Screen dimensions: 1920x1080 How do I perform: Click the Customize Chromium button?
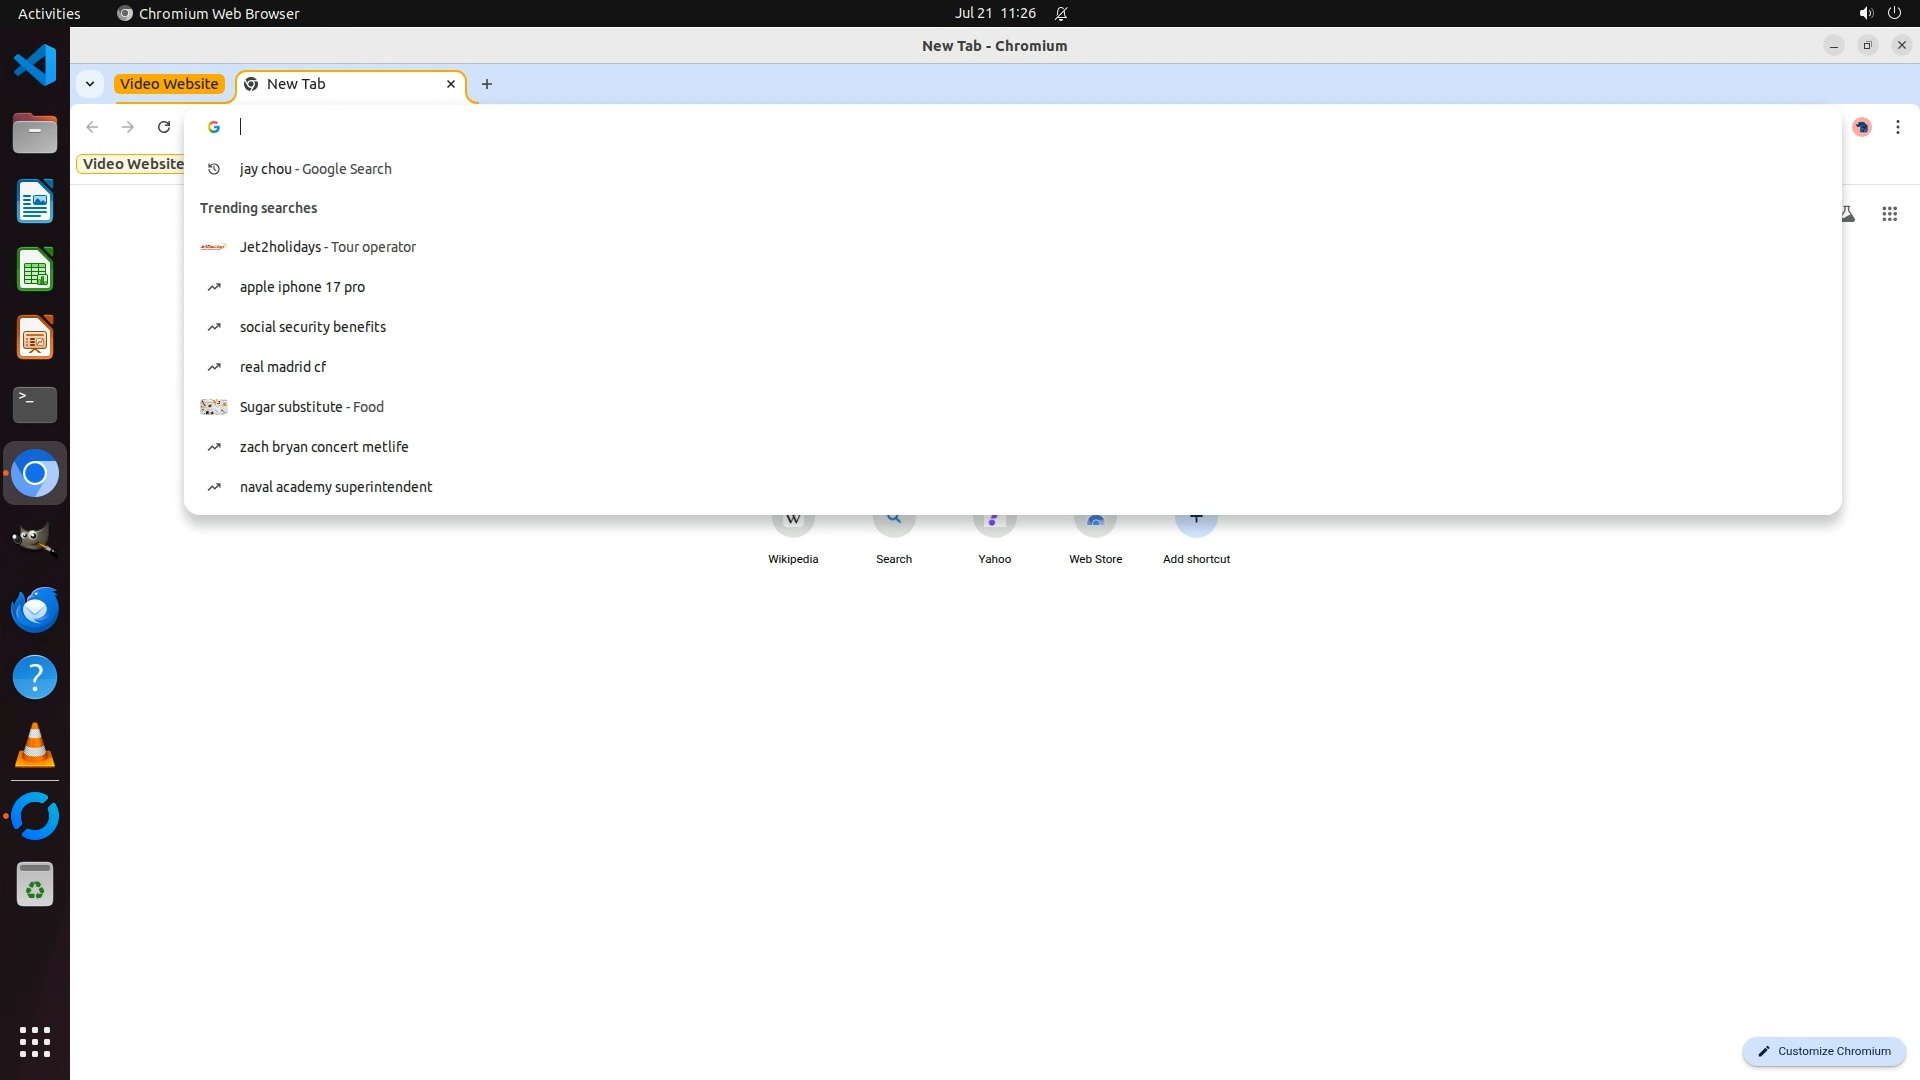[1824, 1051]
